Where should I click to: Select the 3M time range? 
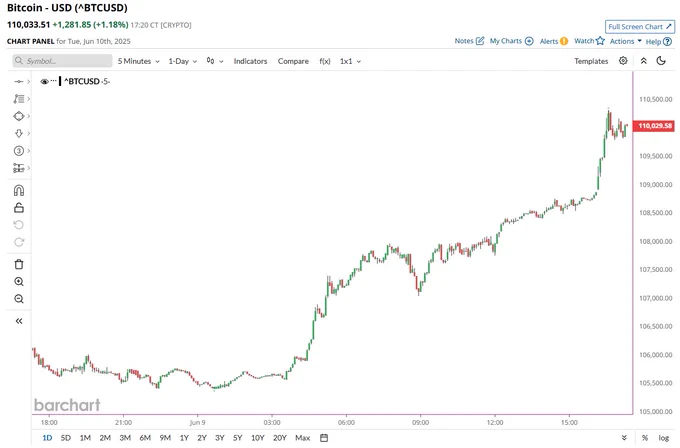coord(125,438)
